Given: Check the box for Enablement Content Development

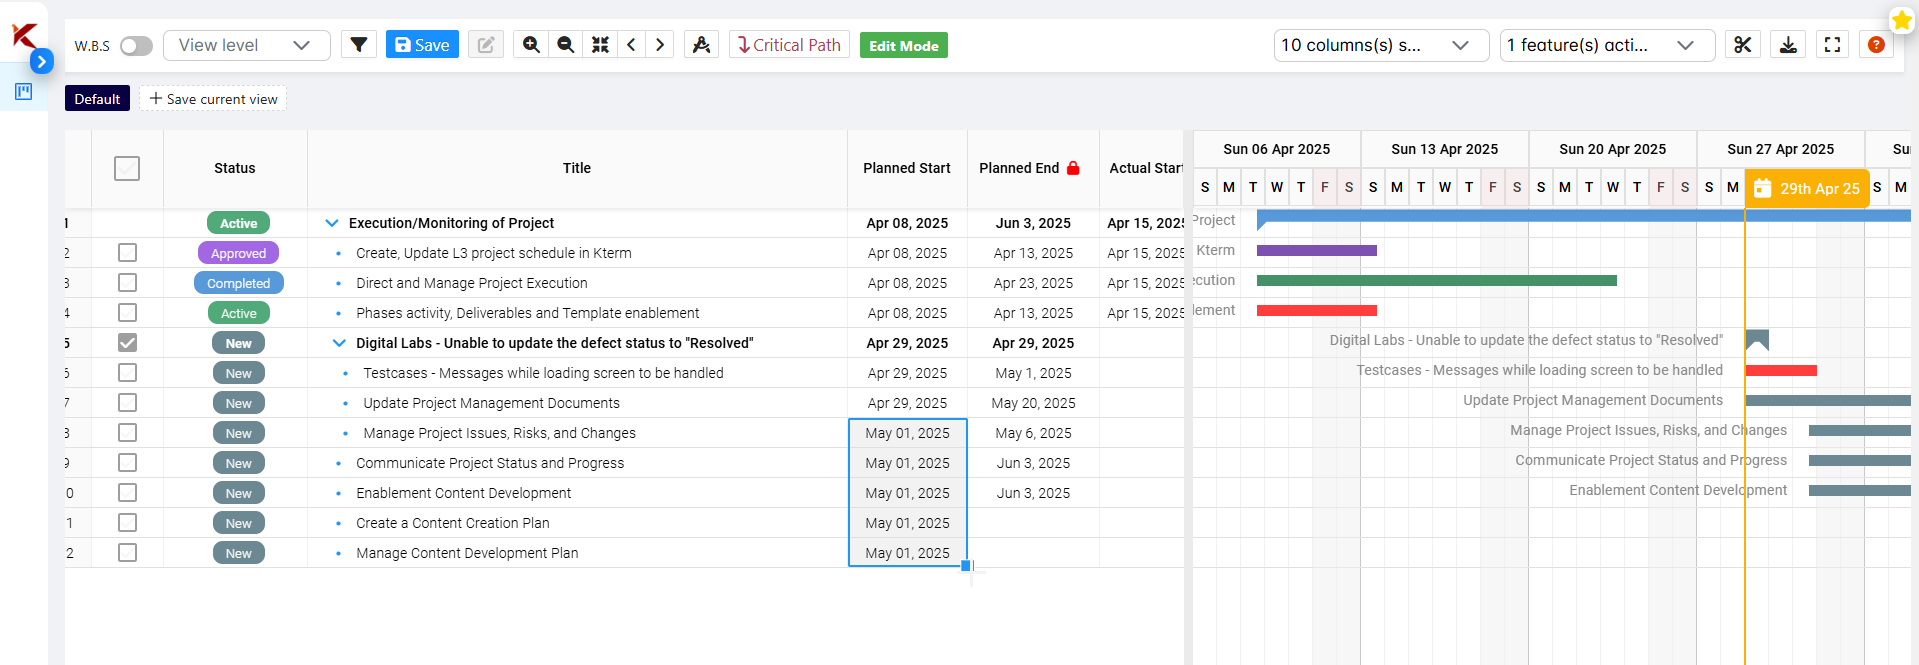Looking at the screenshot, I should (127, 493).
